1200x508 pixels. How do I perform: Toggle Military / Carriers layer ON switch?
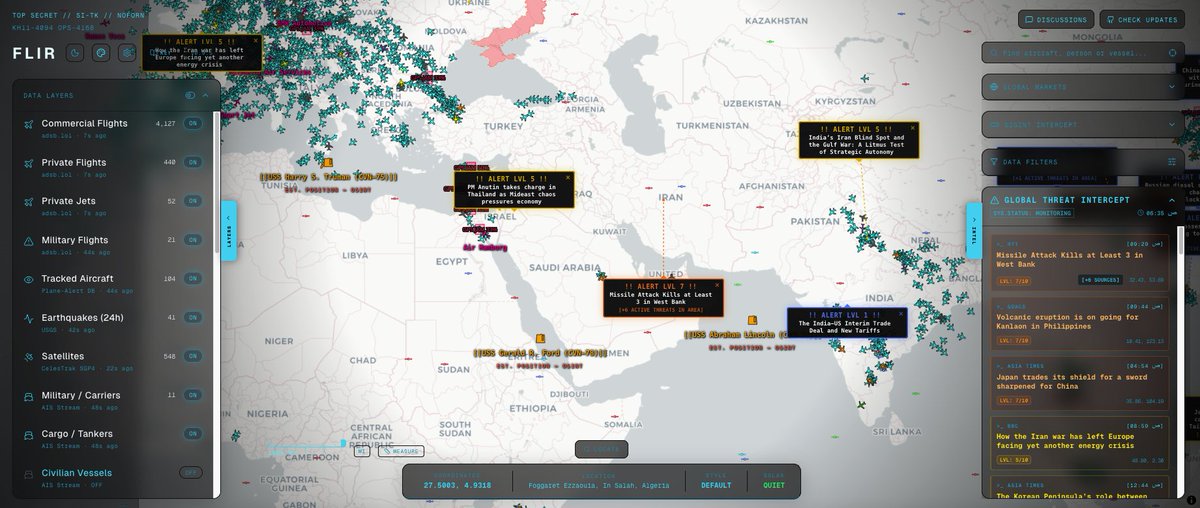[192, 396]
